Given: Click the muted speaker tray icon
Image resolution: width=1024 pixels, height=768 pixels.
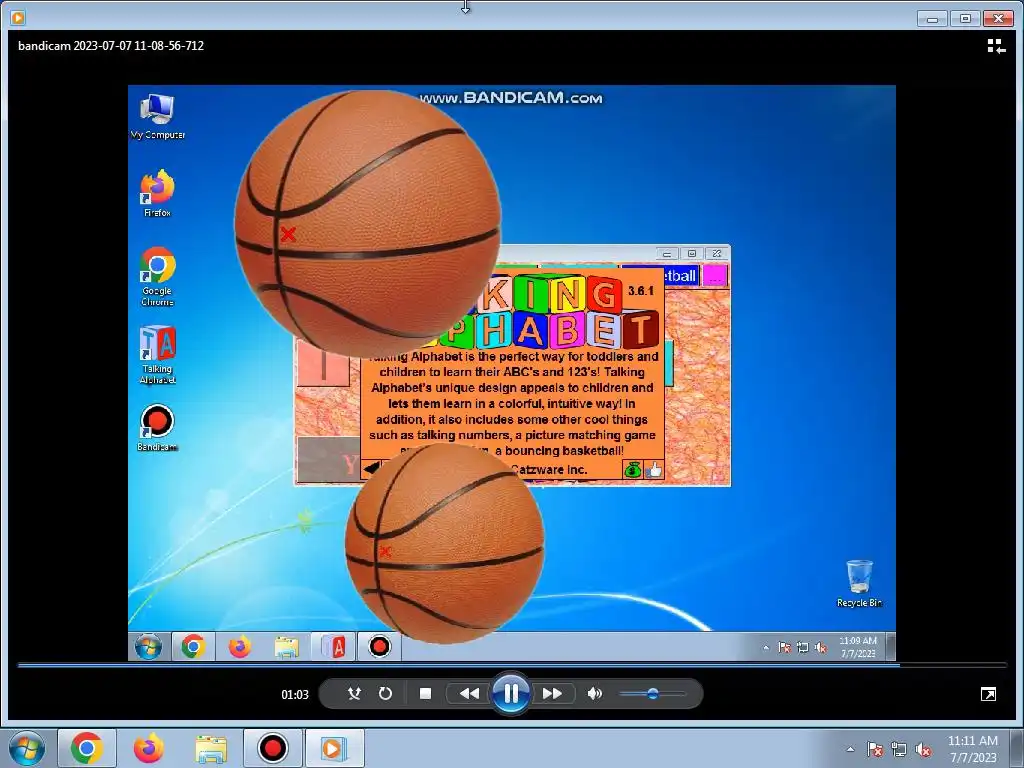Looking at the screenshot, I should (923, 749).
